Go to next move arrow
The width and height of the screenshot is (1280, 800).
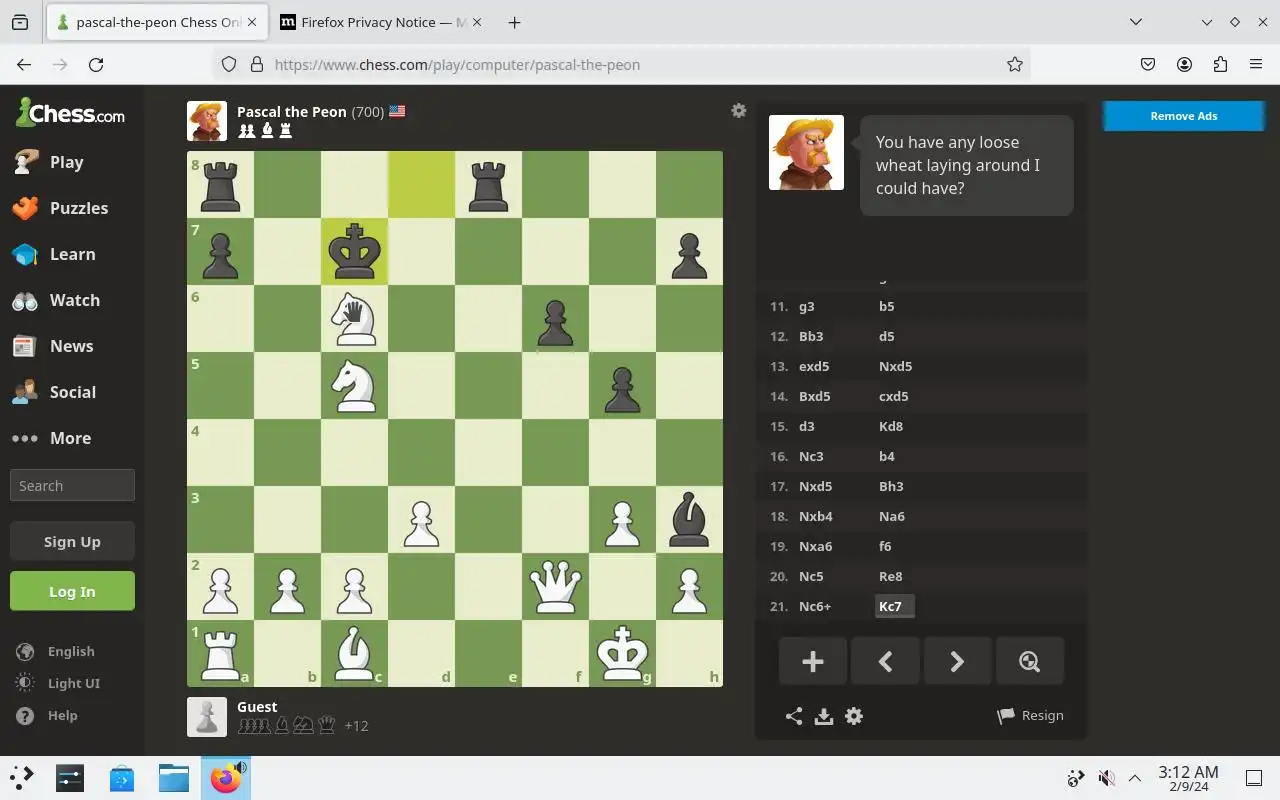957,661
